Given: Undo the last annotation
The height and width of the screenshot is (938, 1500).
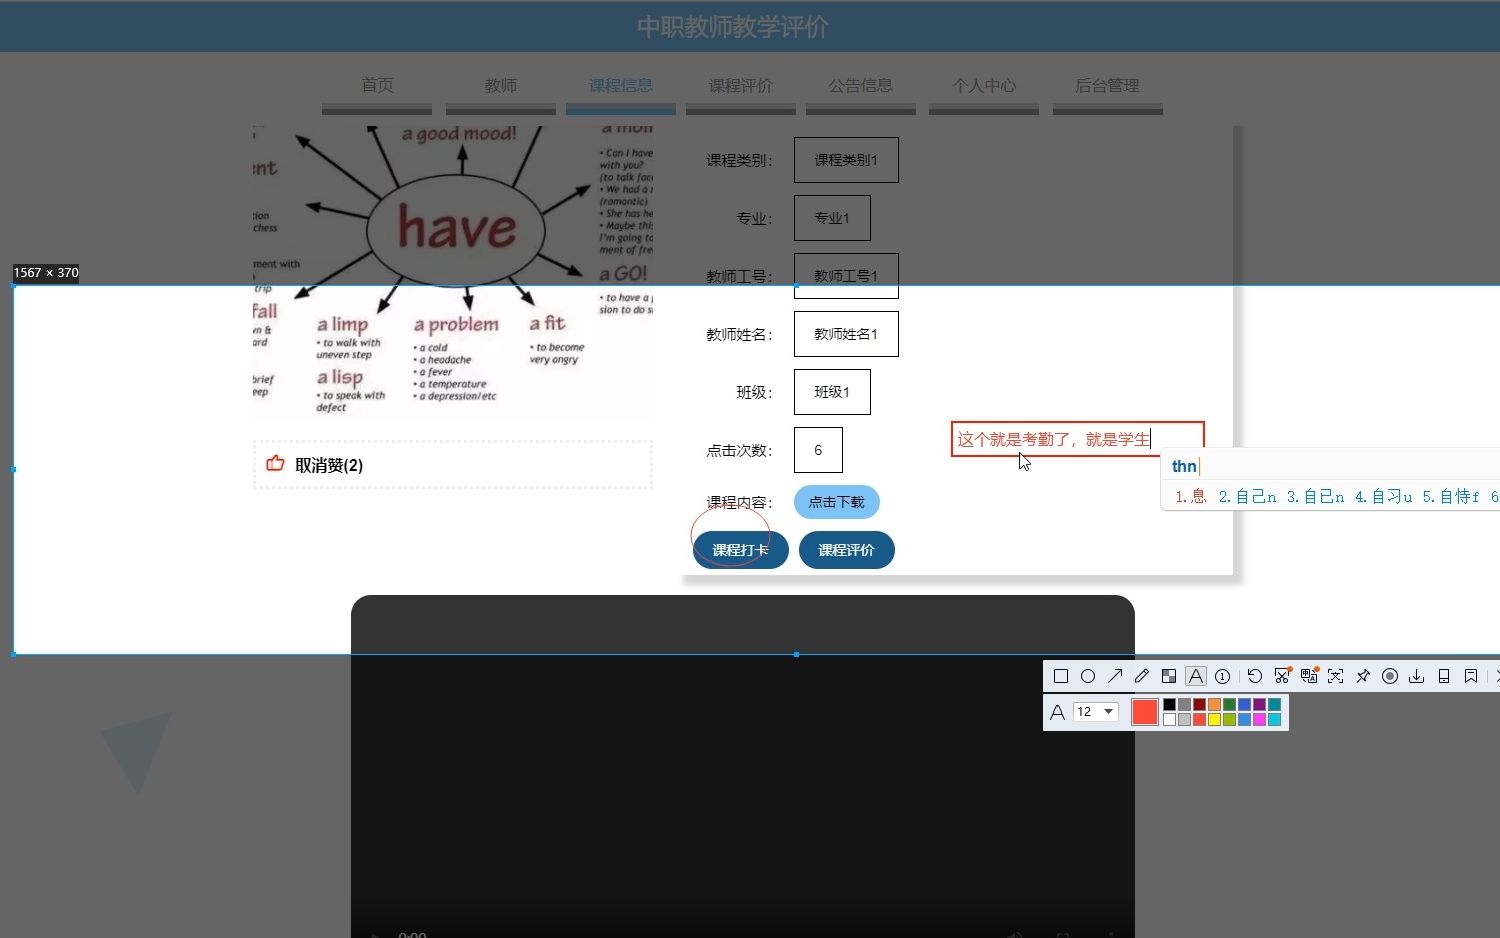Looking at the screenshot, I should tap(1255, 676).
